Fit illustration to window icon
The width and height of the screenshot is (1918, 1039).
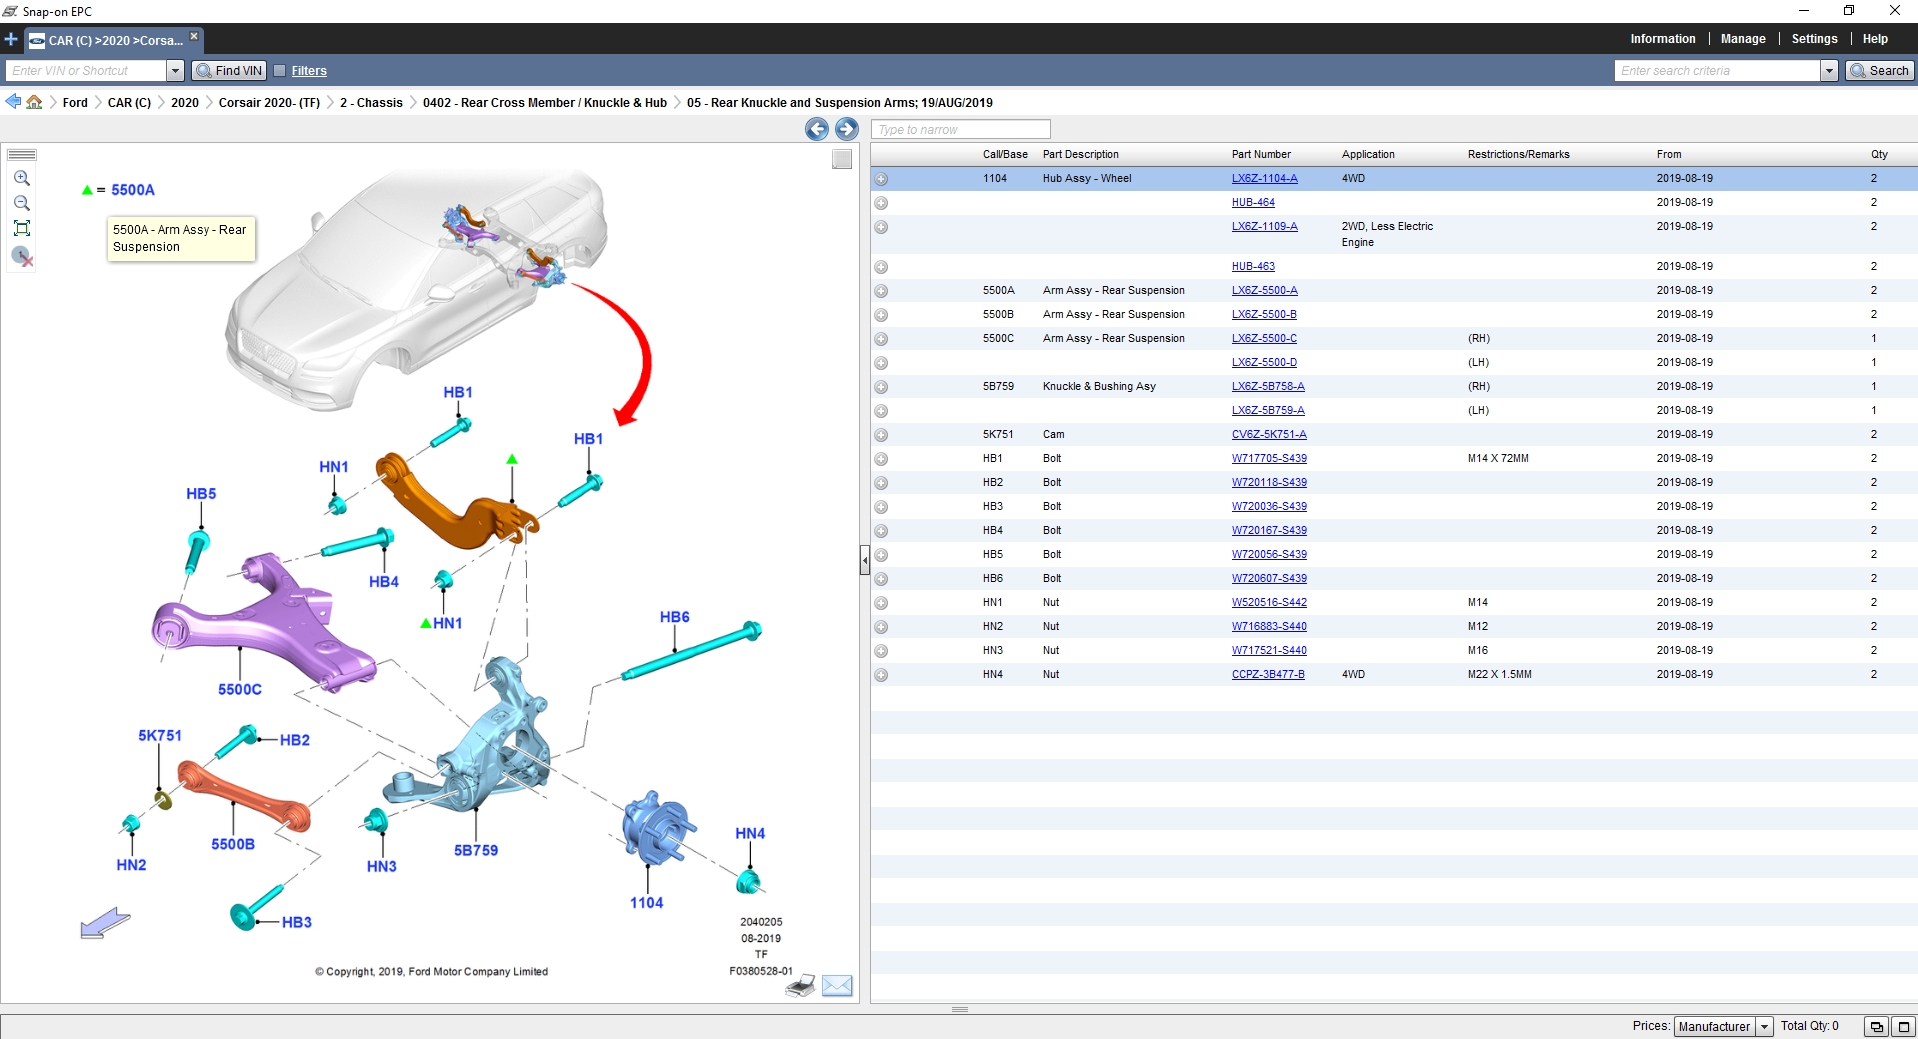point(22,228)
